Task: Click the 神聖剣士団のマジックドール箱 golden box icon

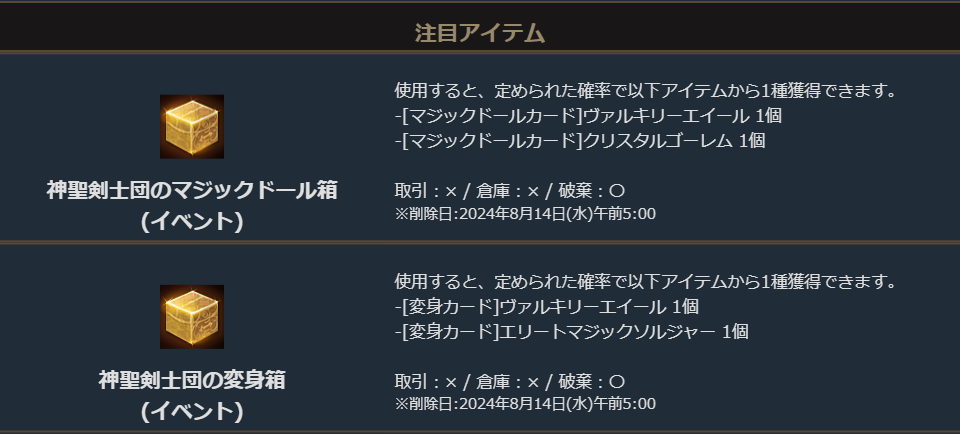Action: point(191,127)
